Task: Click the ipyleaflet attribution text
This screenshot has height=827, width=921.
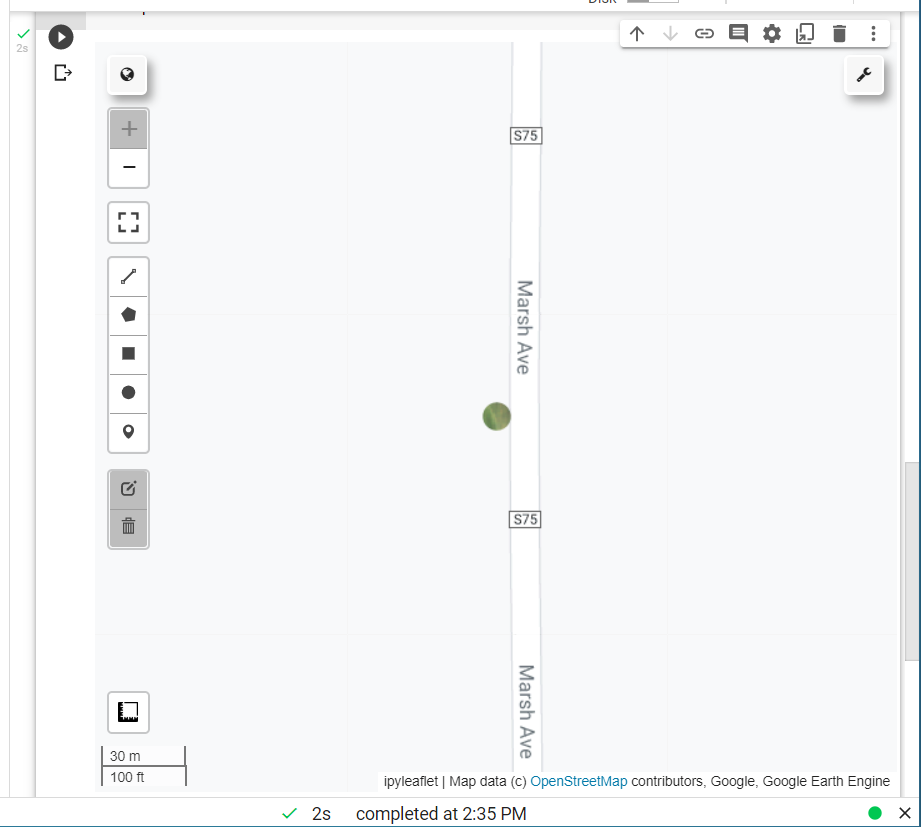Action: (411, 781)
